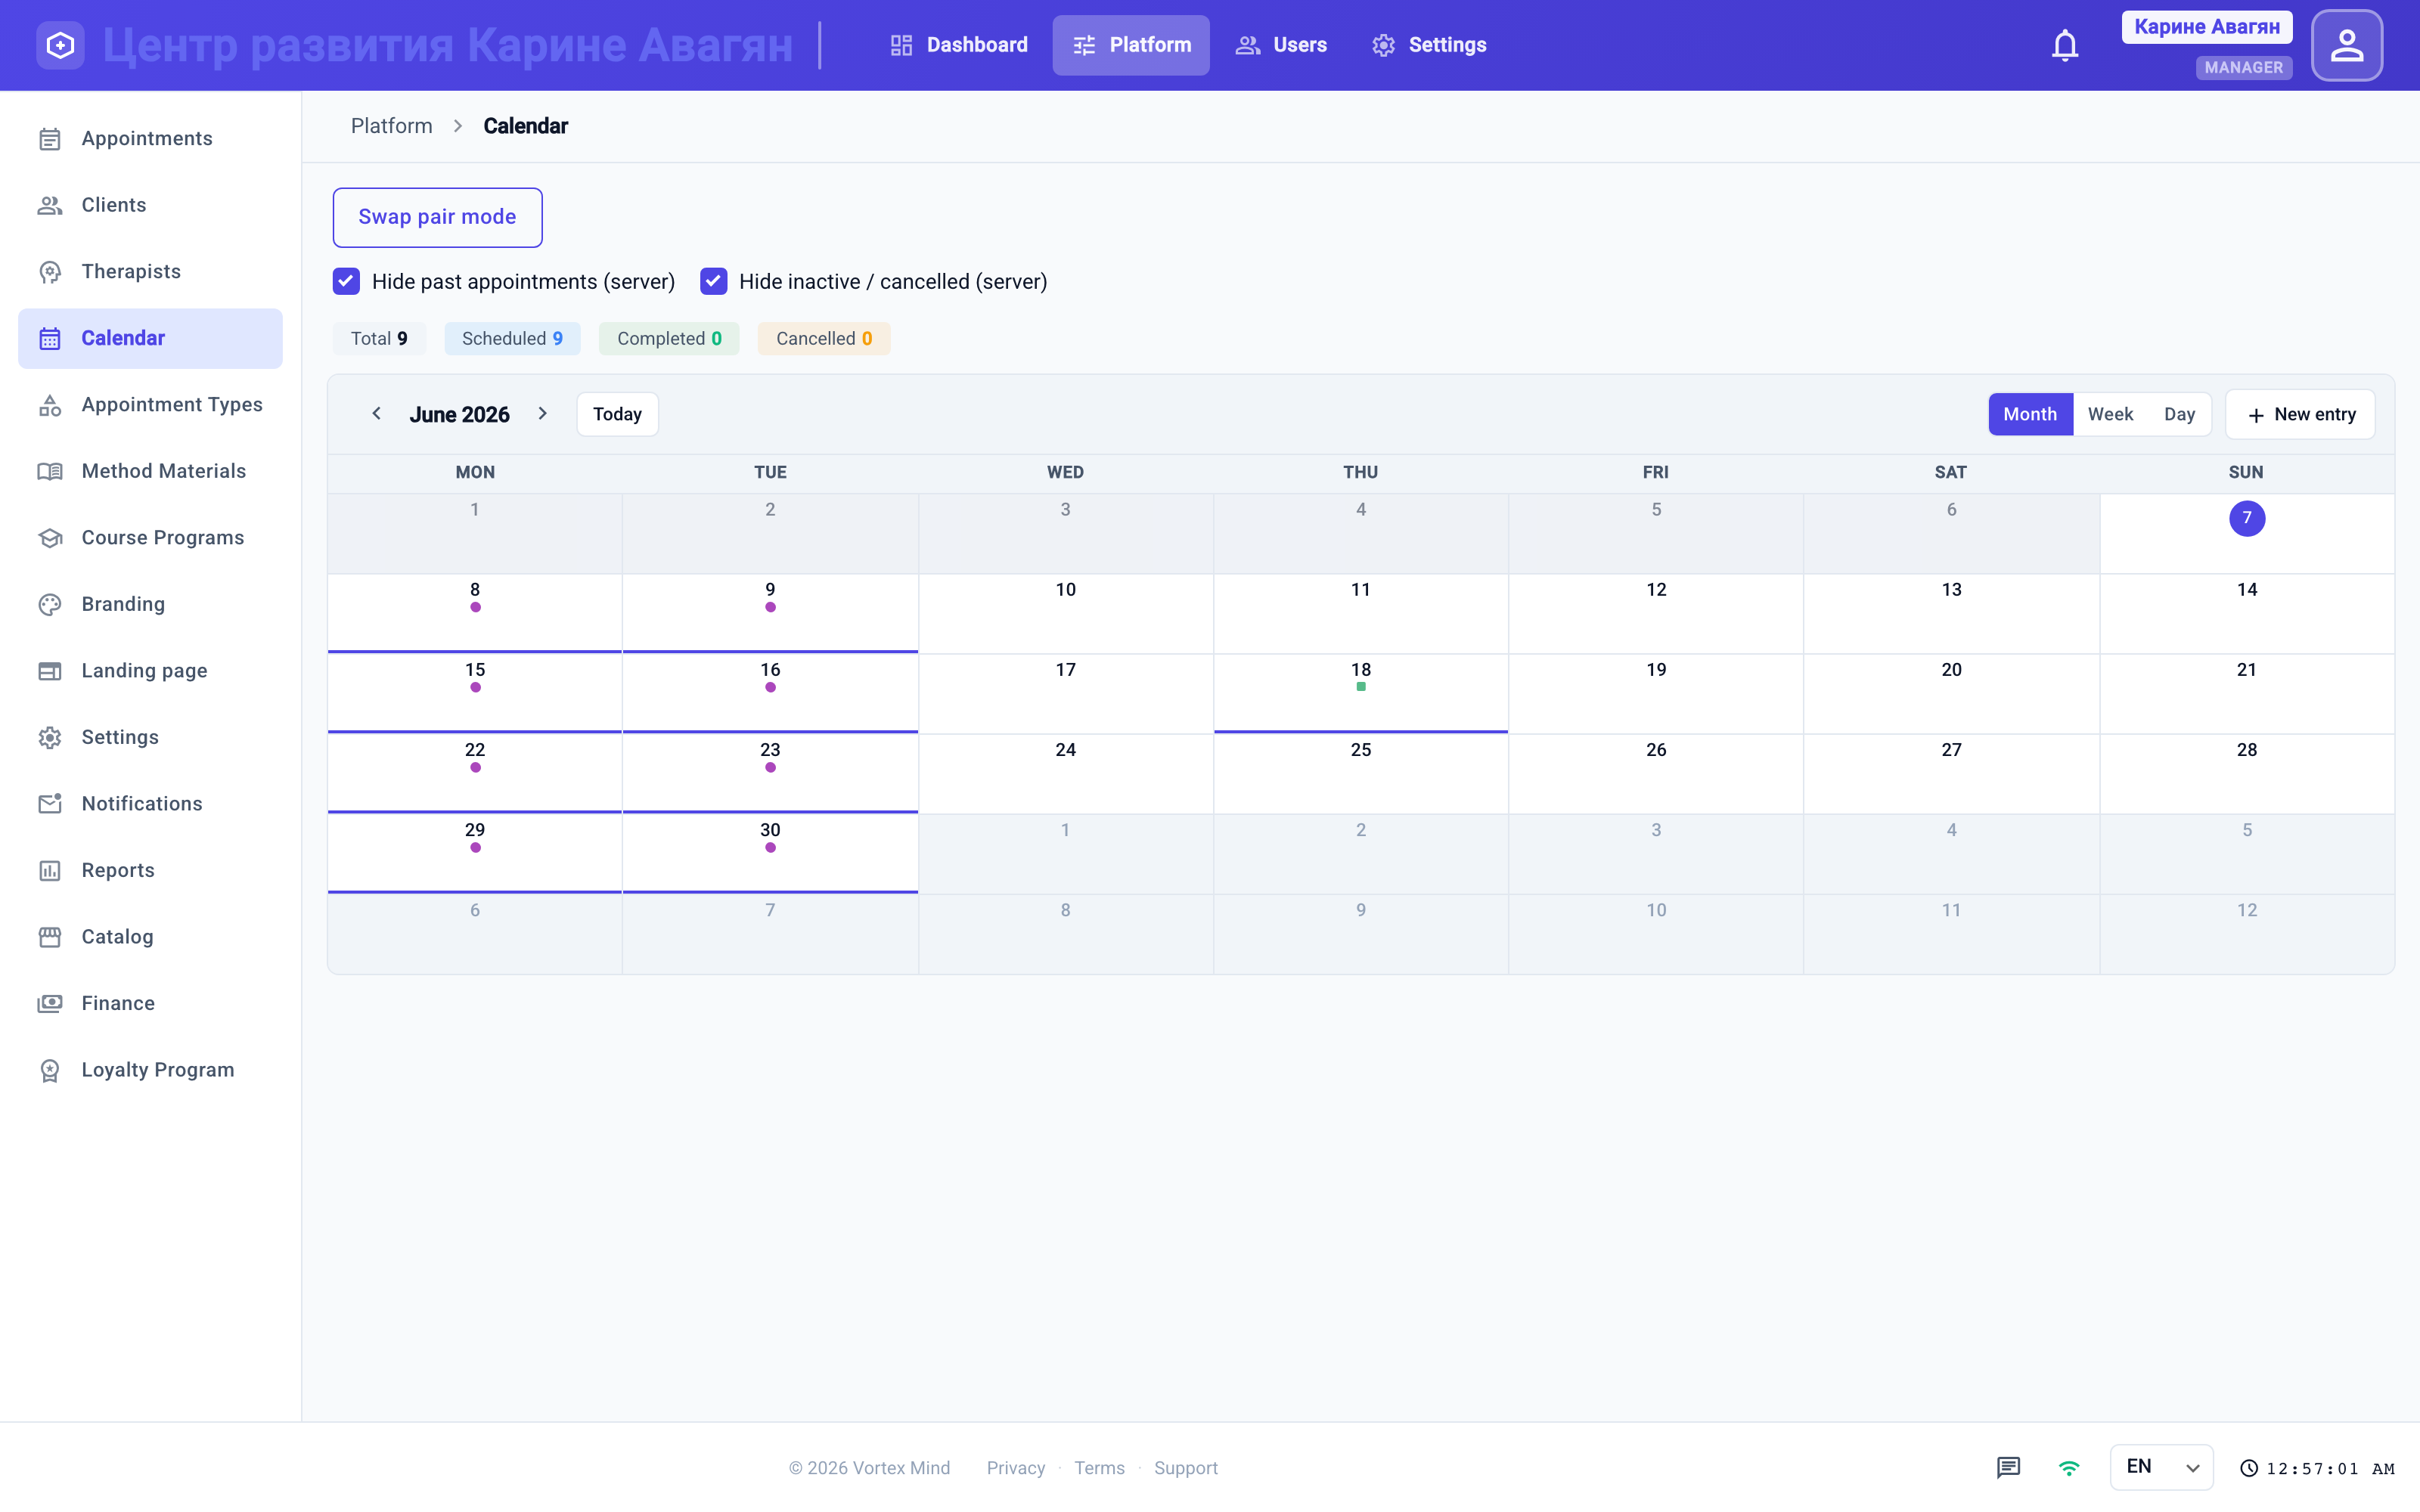Open the Privacy footer link
2420x1512 pixels.
click(1015, 1467)
